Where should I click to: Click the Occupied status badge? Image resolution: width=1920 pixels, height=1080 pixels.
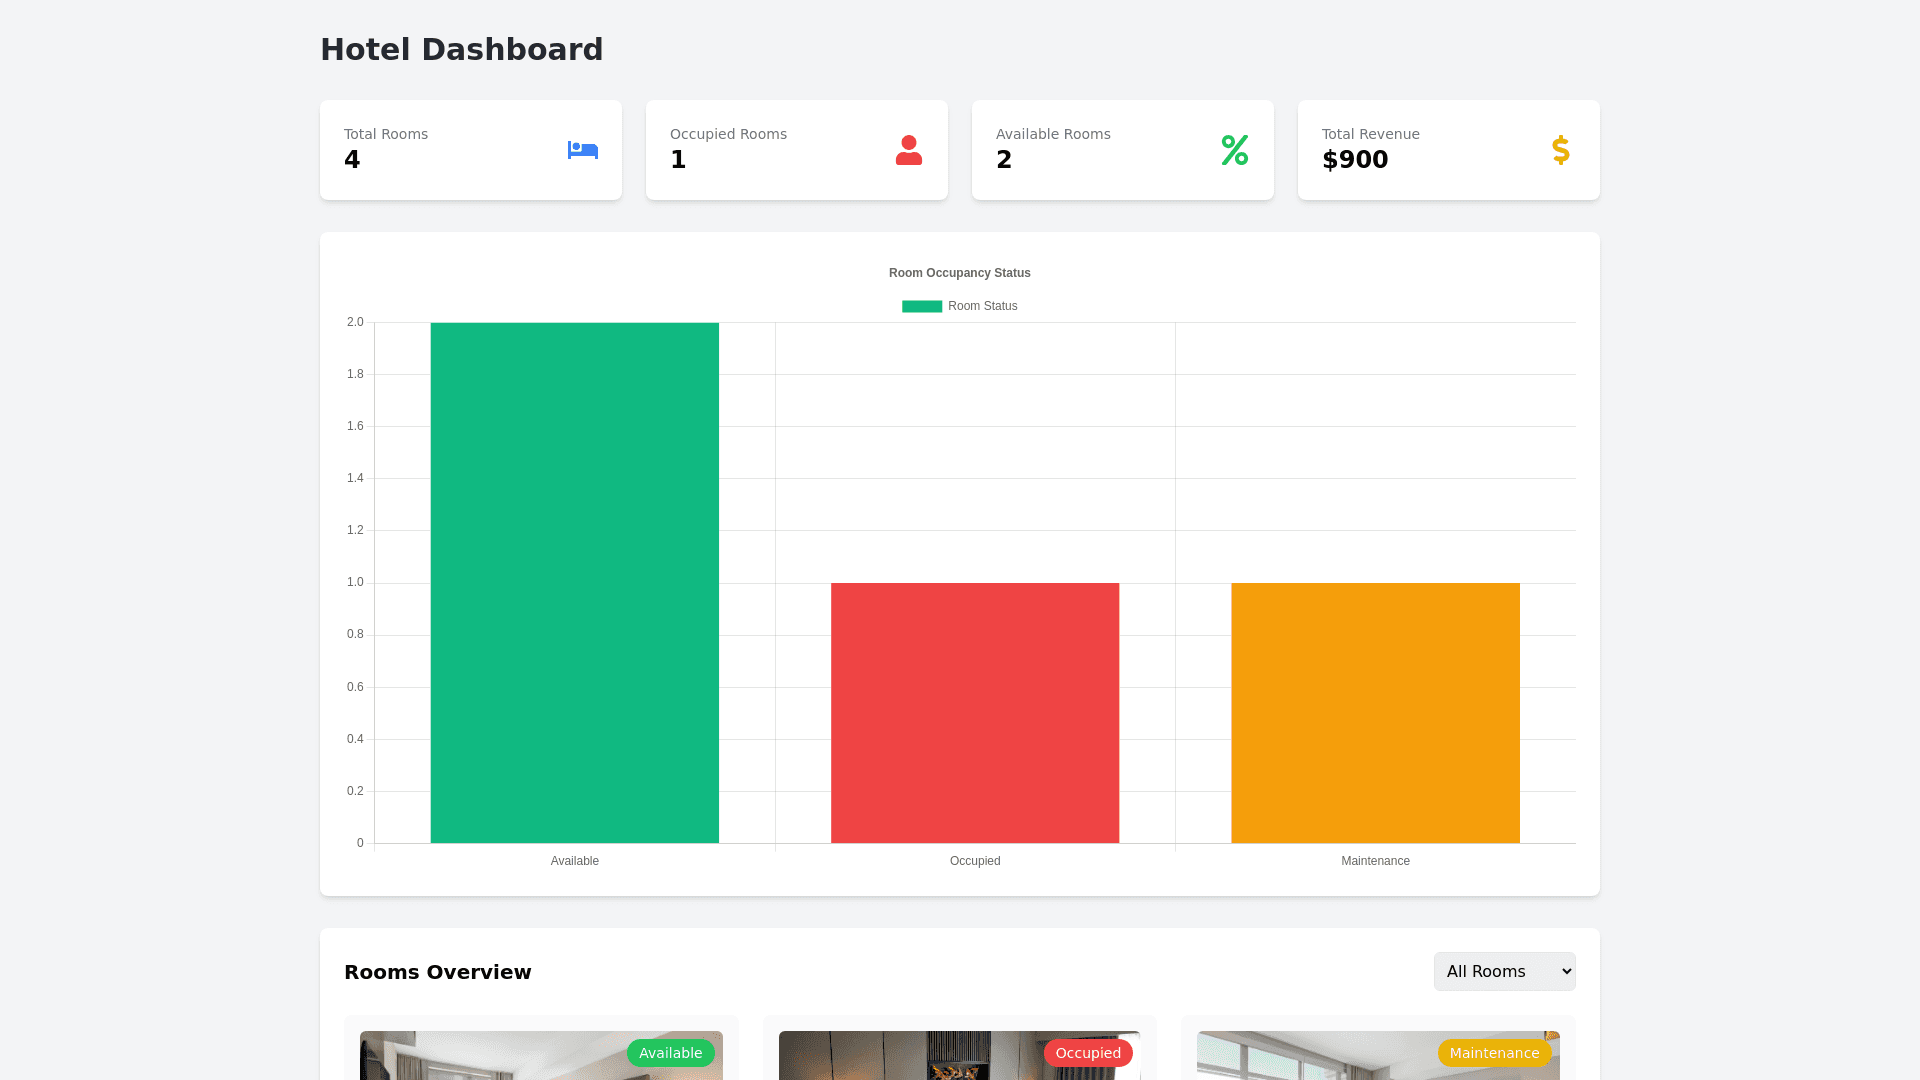click(x=1088, y=1053)
